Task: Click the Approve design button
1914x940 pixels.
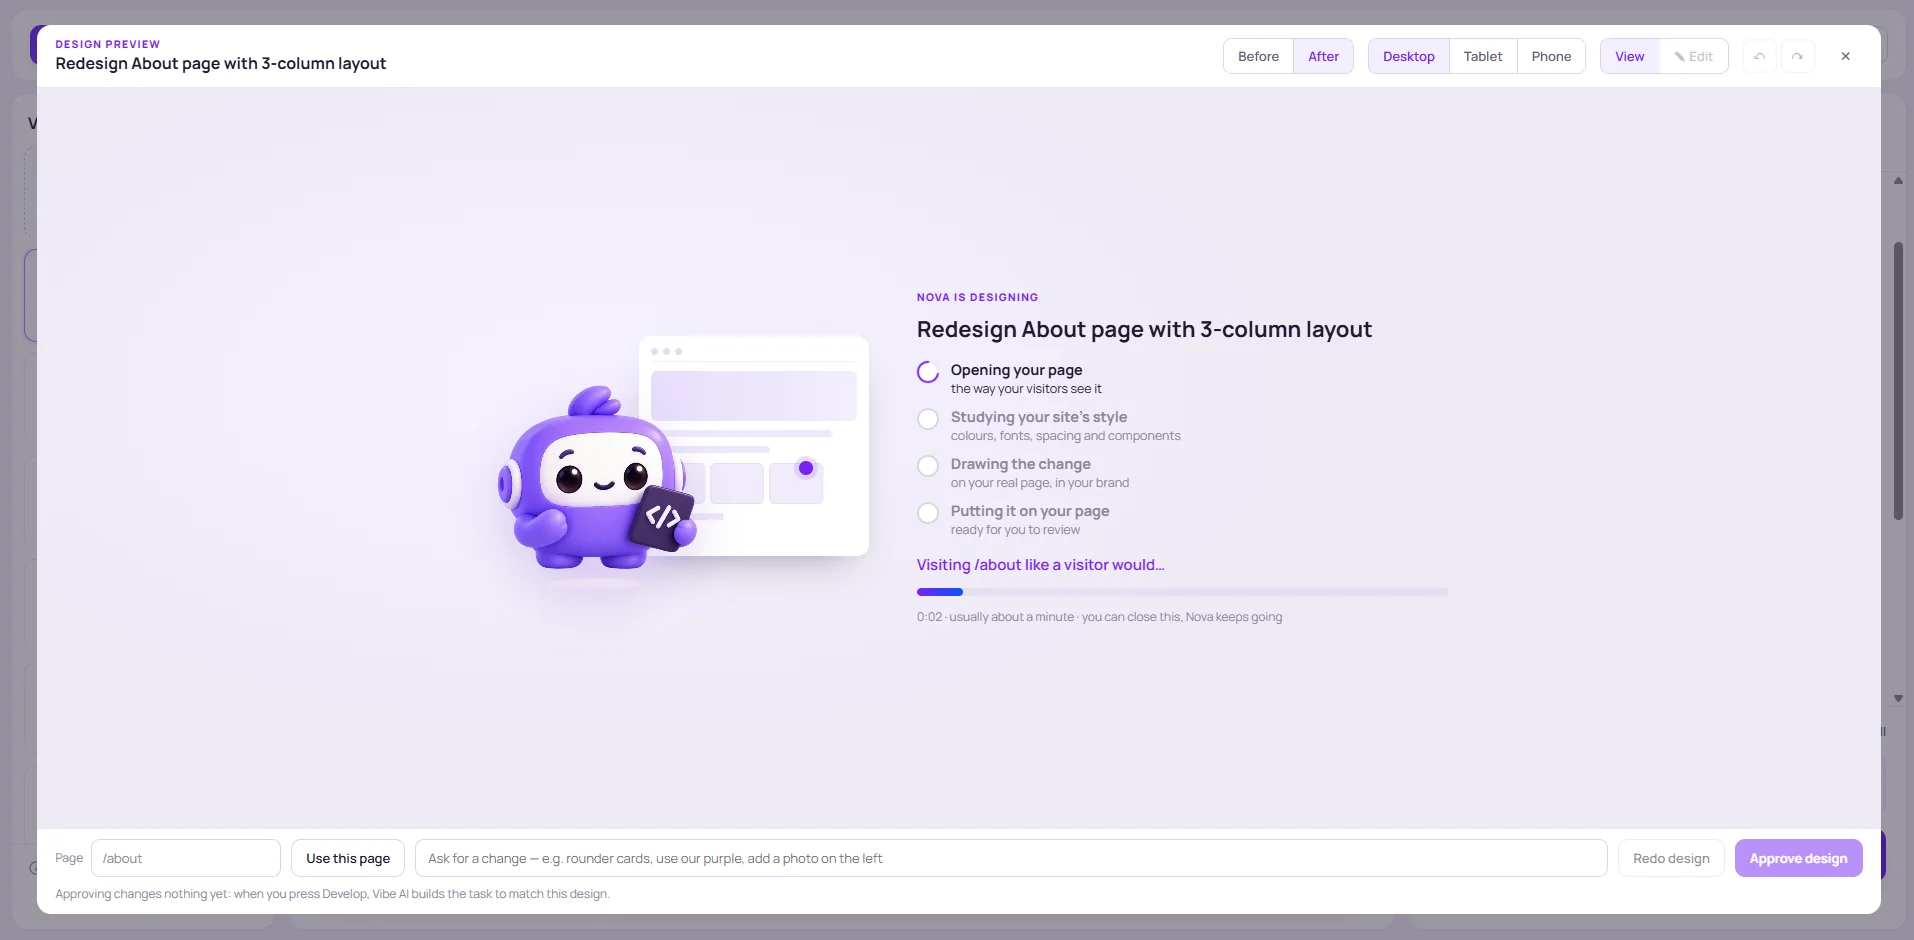Action: 1798,858
